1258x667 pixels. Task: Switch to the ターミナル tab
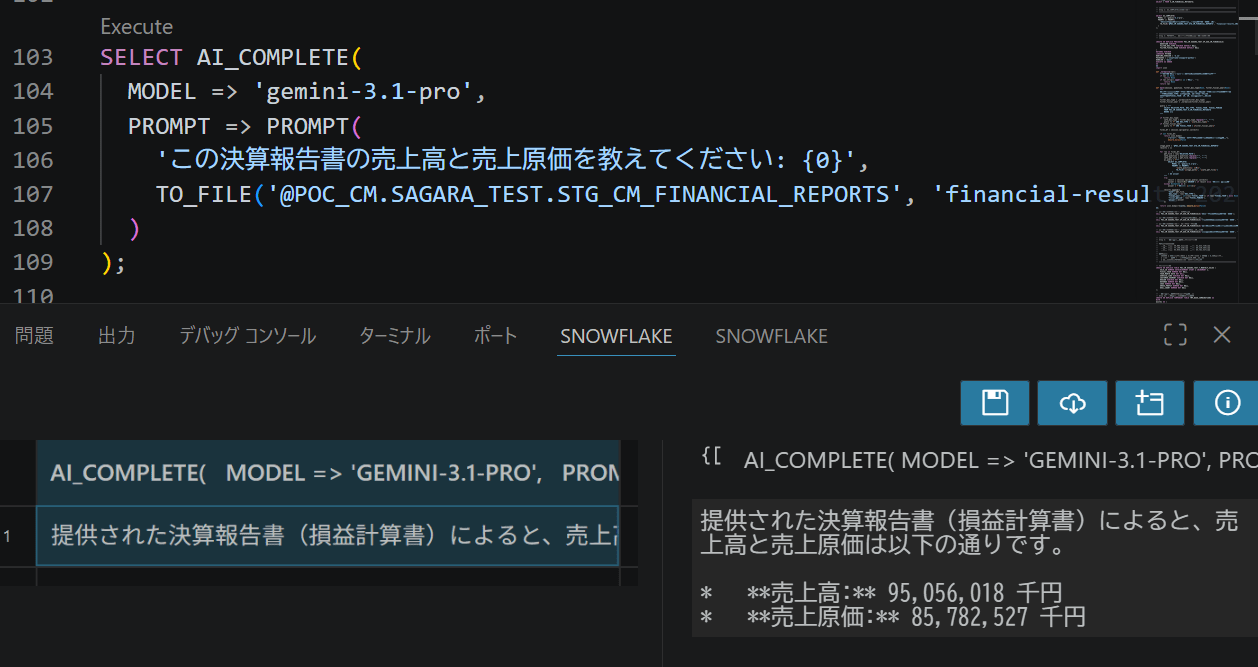click(394, 336)
